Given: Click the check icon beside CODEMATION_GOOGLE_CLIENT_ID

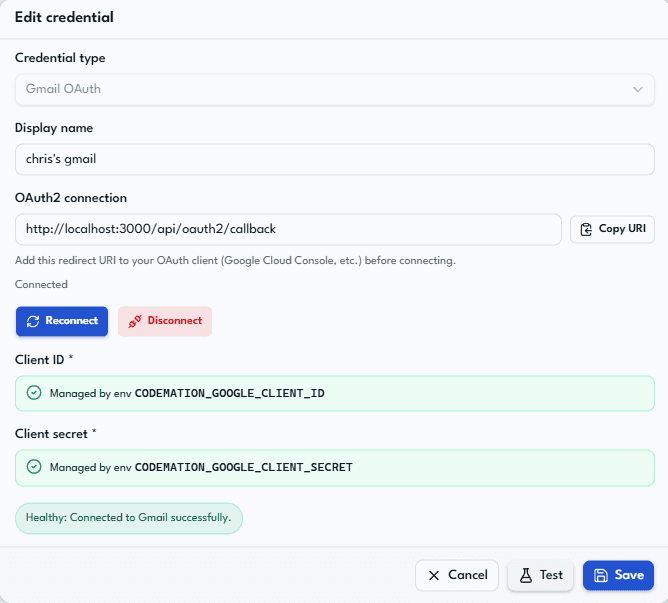Looking at the screenshot, I should pos(34,392).
